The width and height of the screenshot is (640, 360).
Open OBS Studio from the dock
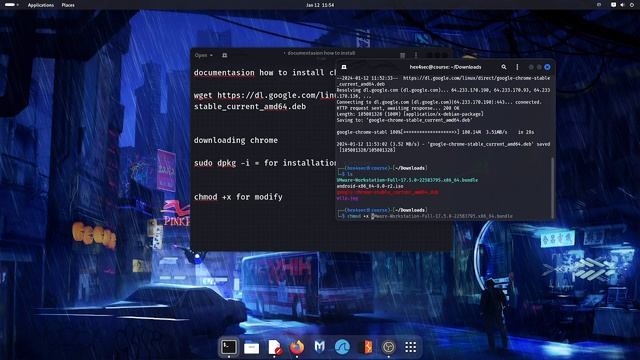coord(389,347)
